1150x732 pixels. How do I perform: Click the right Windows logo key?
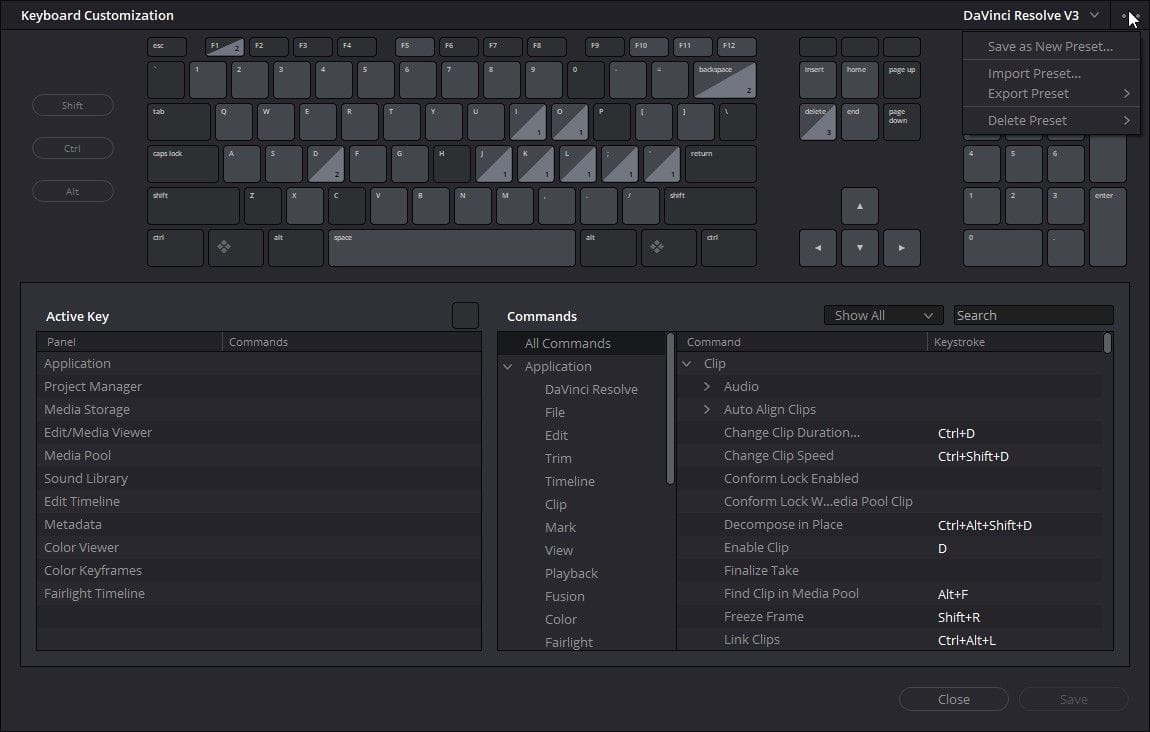668,248
